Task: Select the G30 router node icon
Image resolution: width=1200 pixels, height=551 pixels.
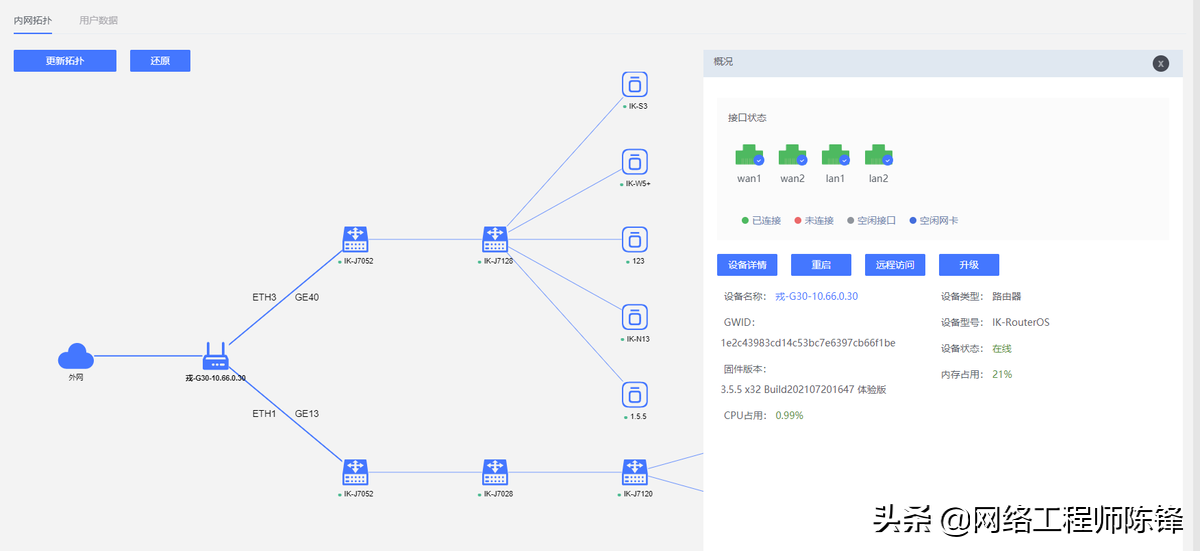Action: 215,356
